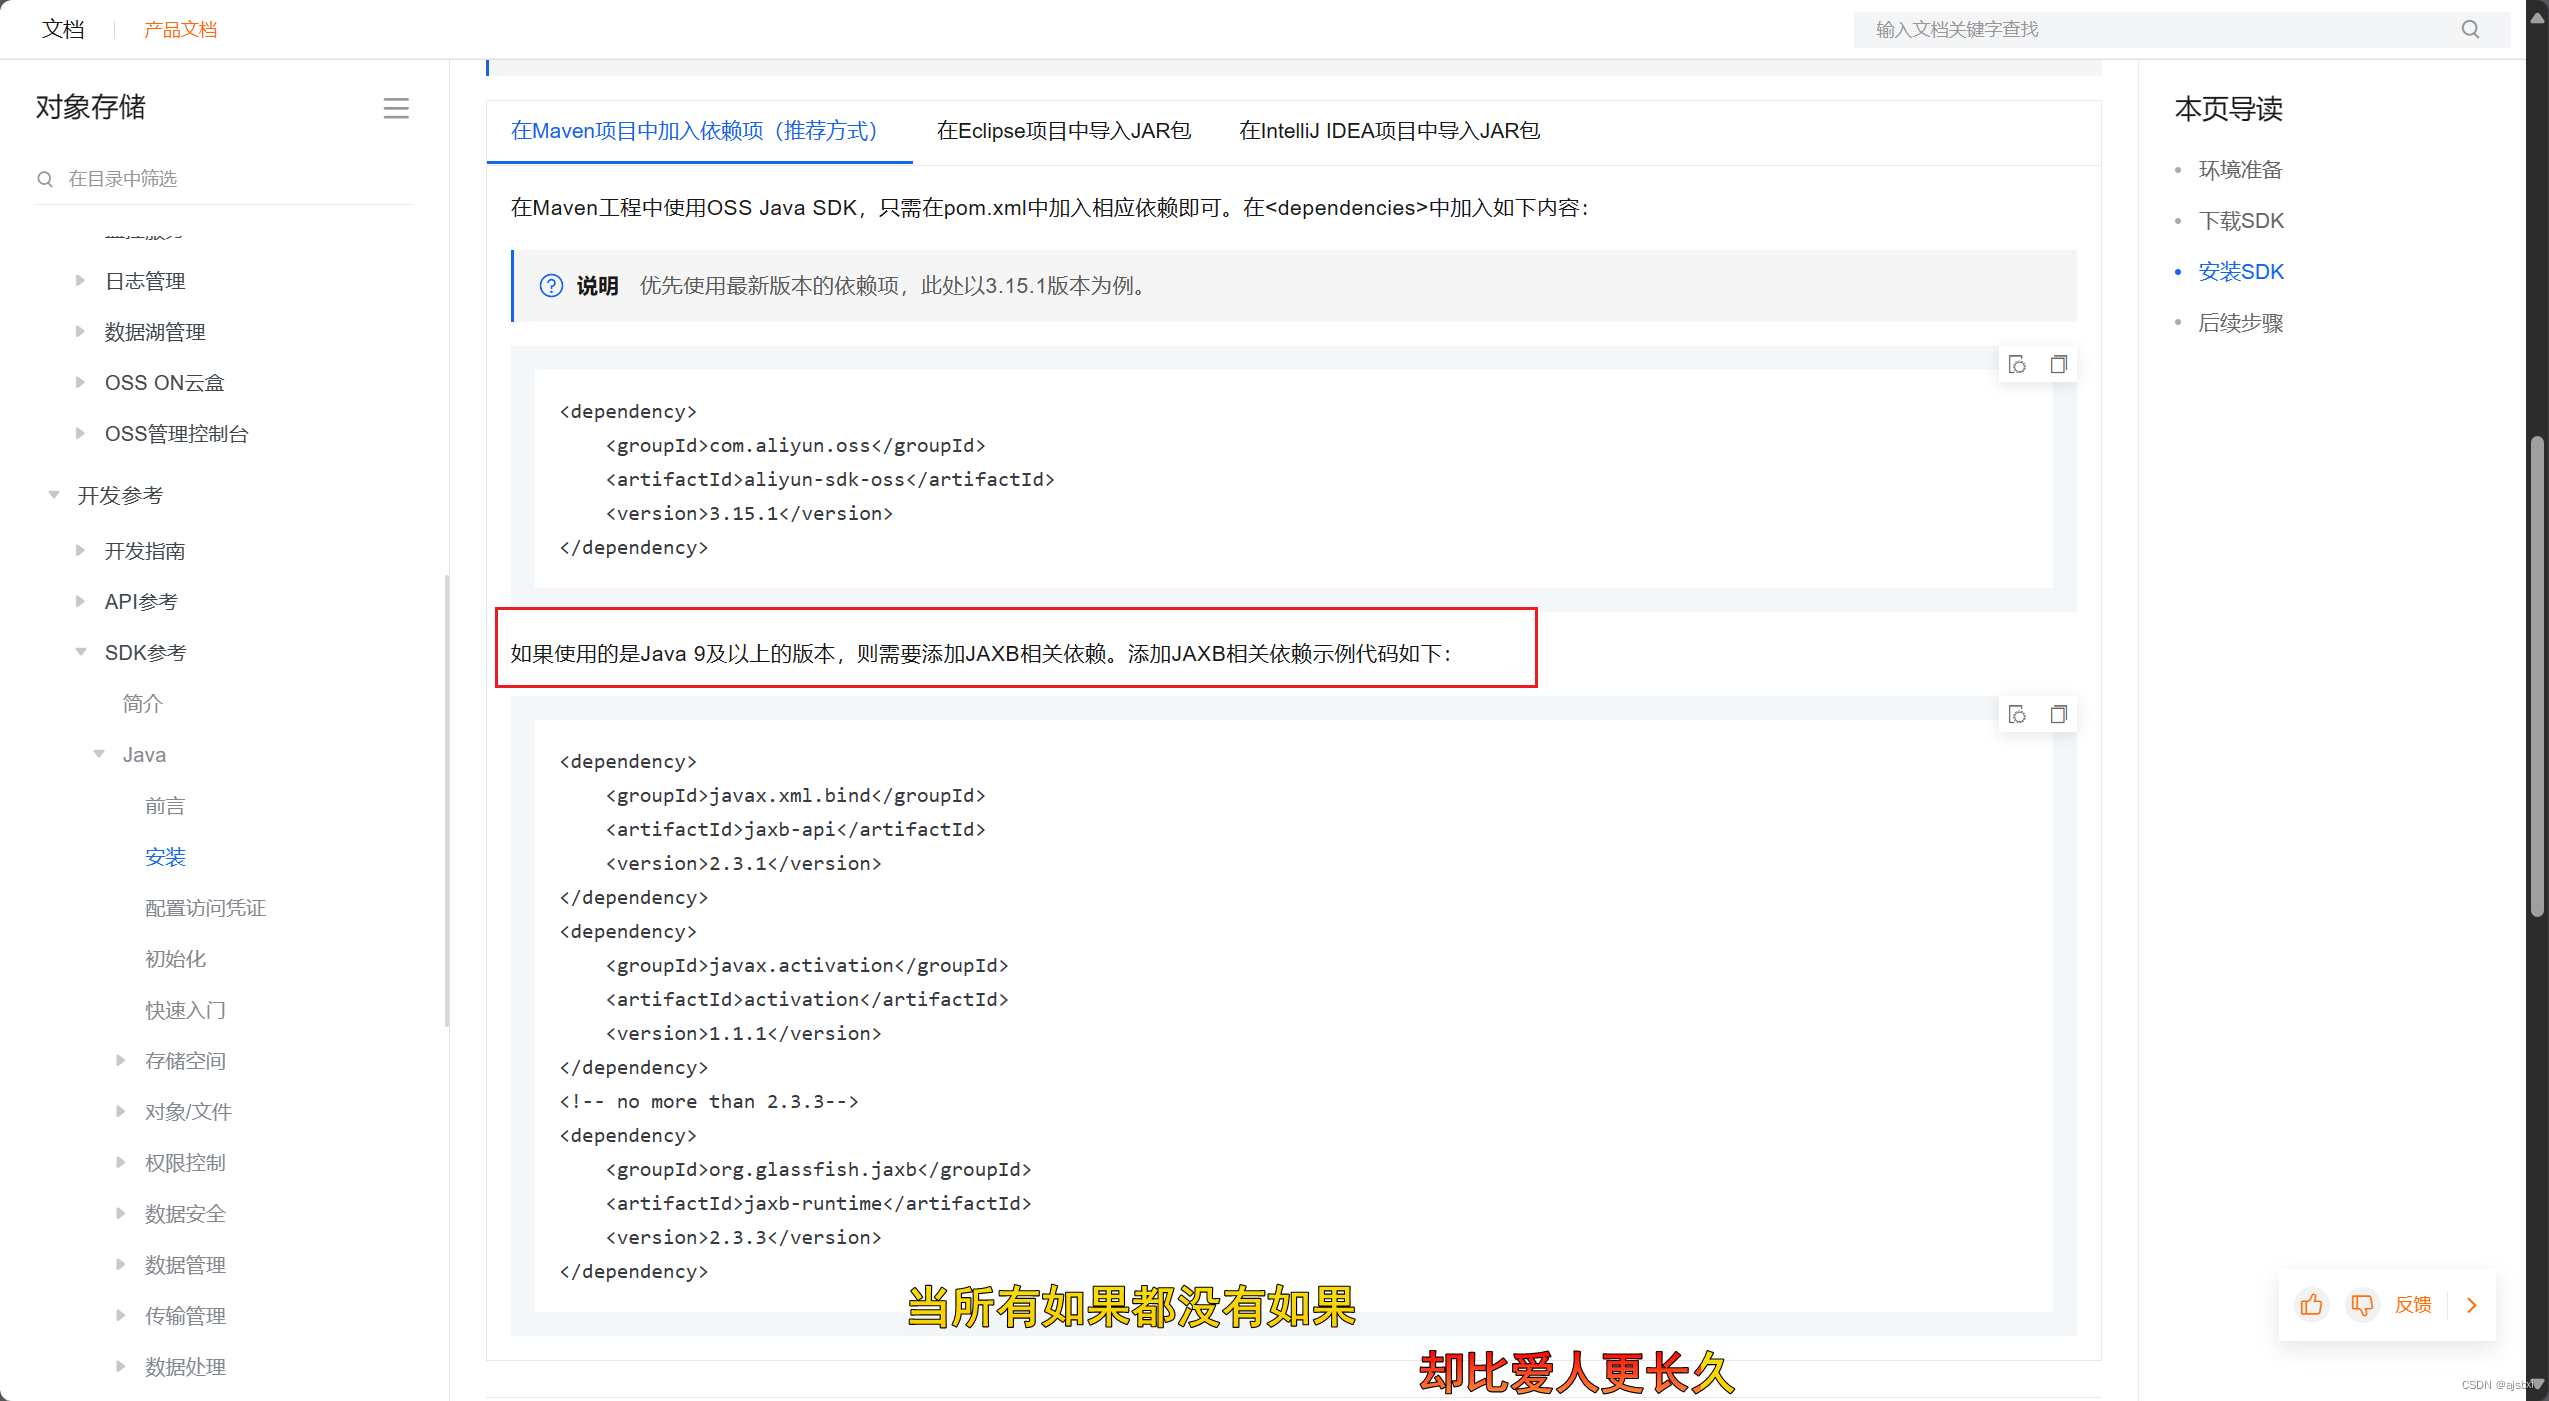Expand the 权限控制 tree node
The image size is (2549, 1401).
click(120, 1163)
